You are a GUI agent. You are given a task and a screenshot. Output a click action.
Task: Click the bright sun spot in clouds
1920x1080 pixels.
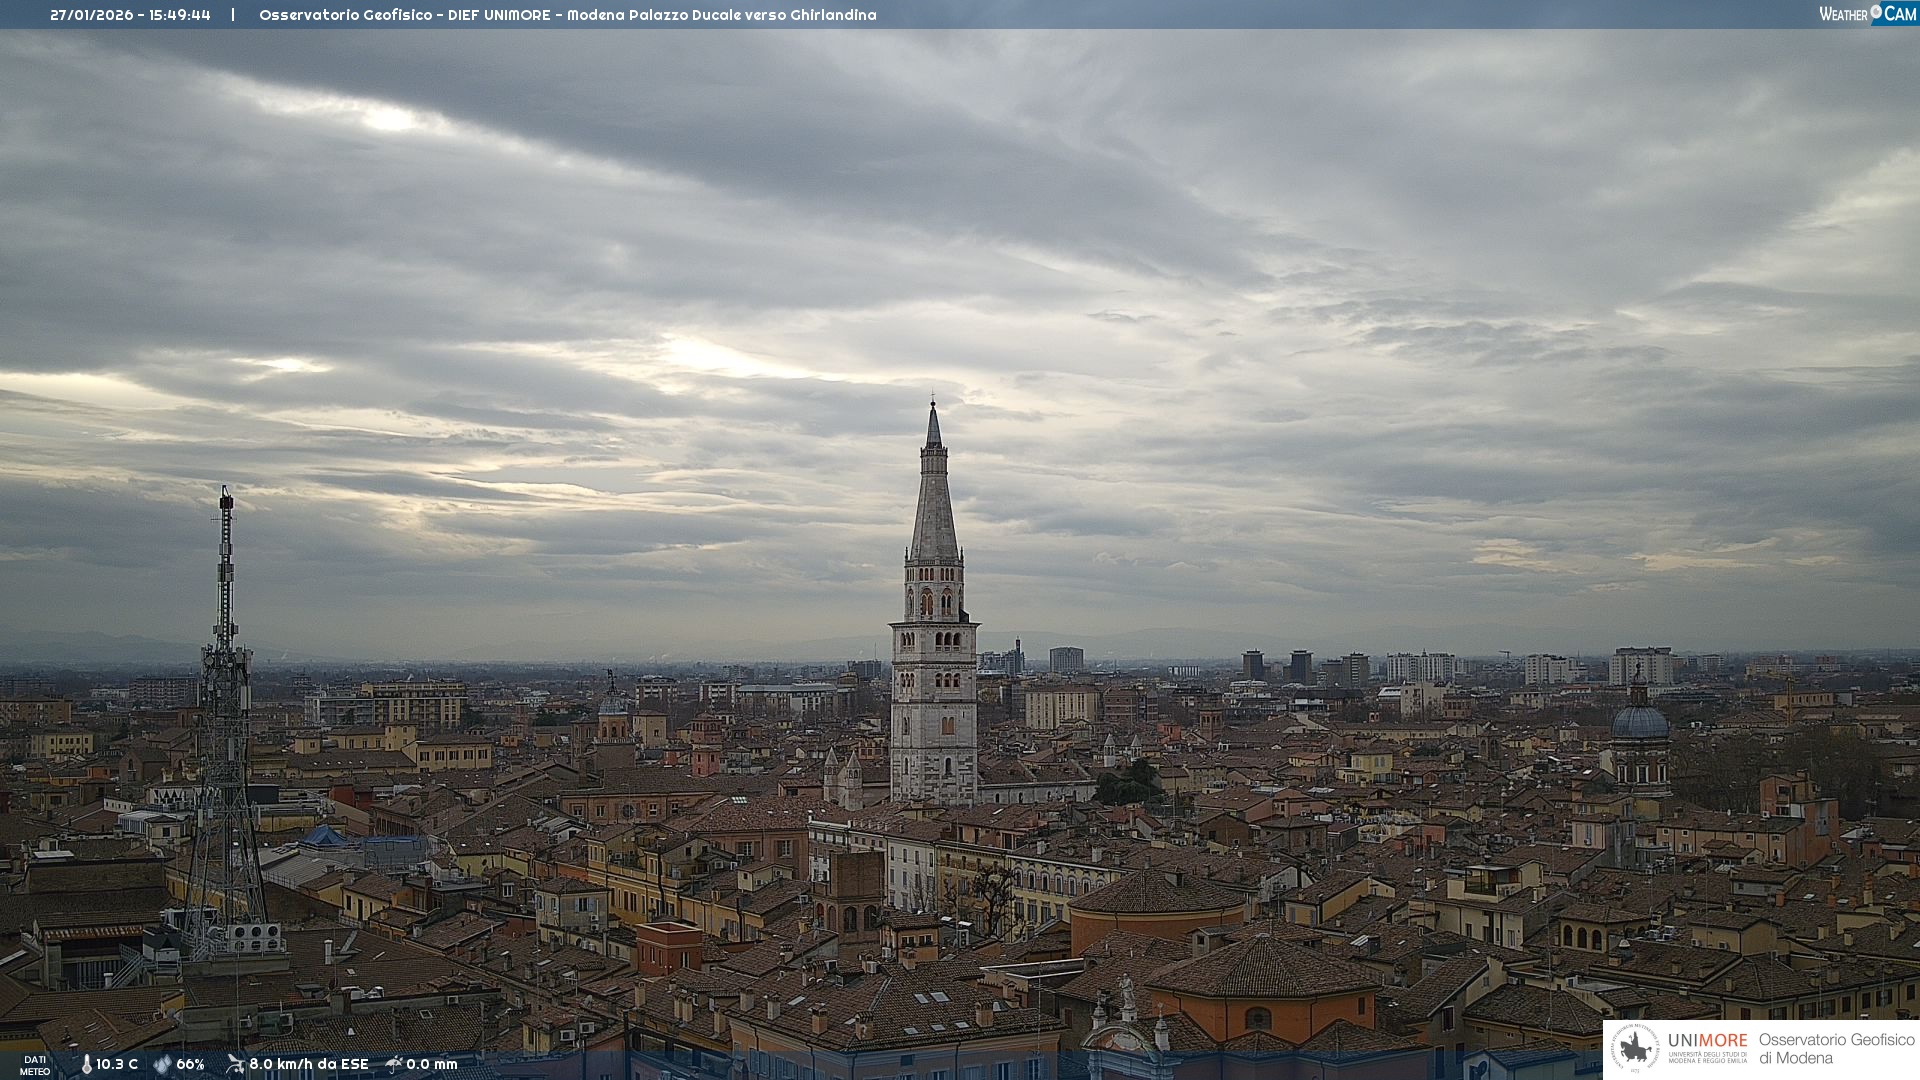(x=388, y=119)
